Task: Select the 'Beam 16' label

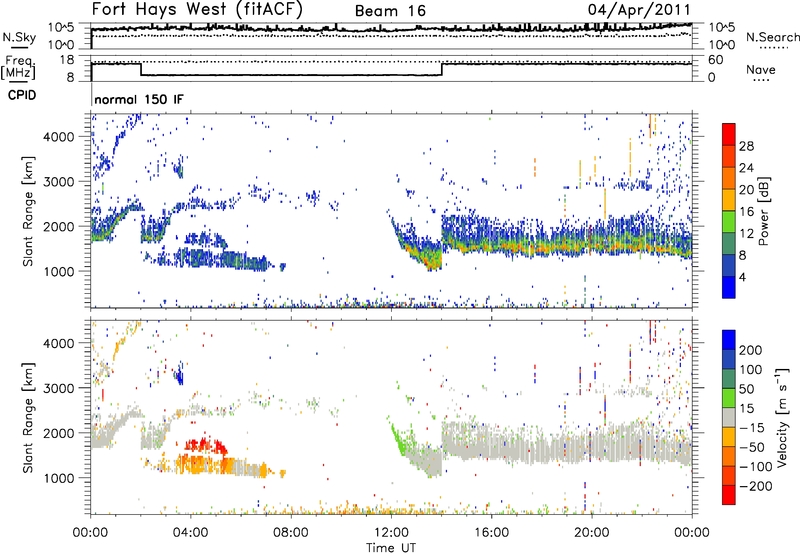Action: point(390,11)
